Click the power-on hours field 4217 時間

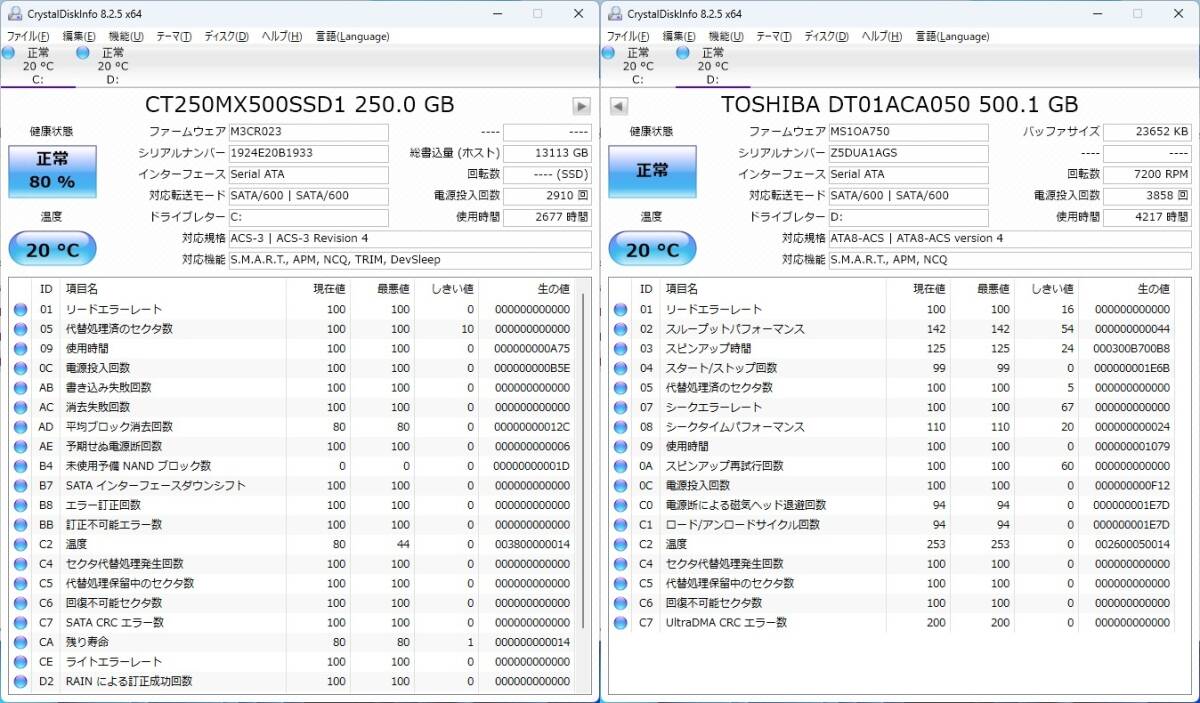click(x=1147, y=217)
